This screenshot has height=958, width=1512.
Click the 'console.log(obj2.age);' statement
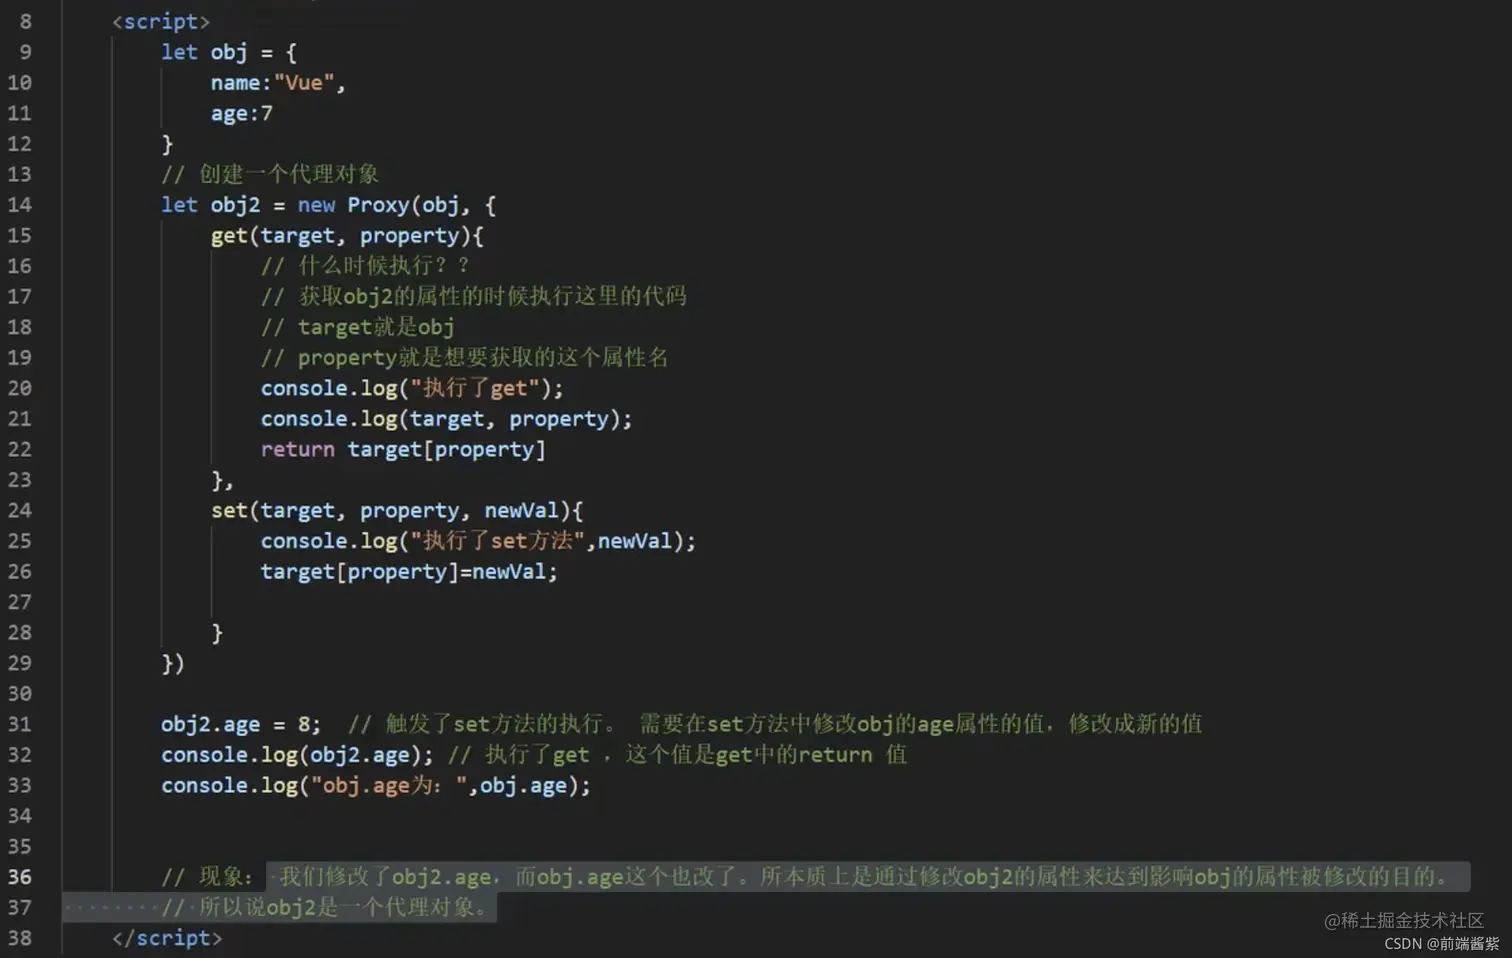297,755
